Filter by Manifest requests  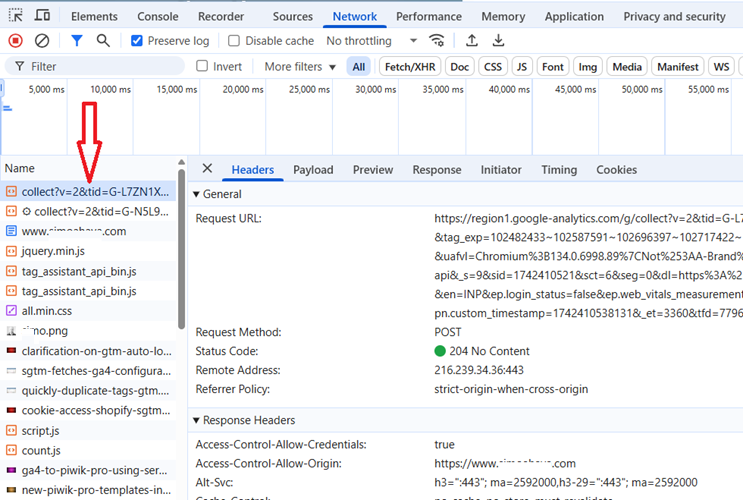coord(678,67)
